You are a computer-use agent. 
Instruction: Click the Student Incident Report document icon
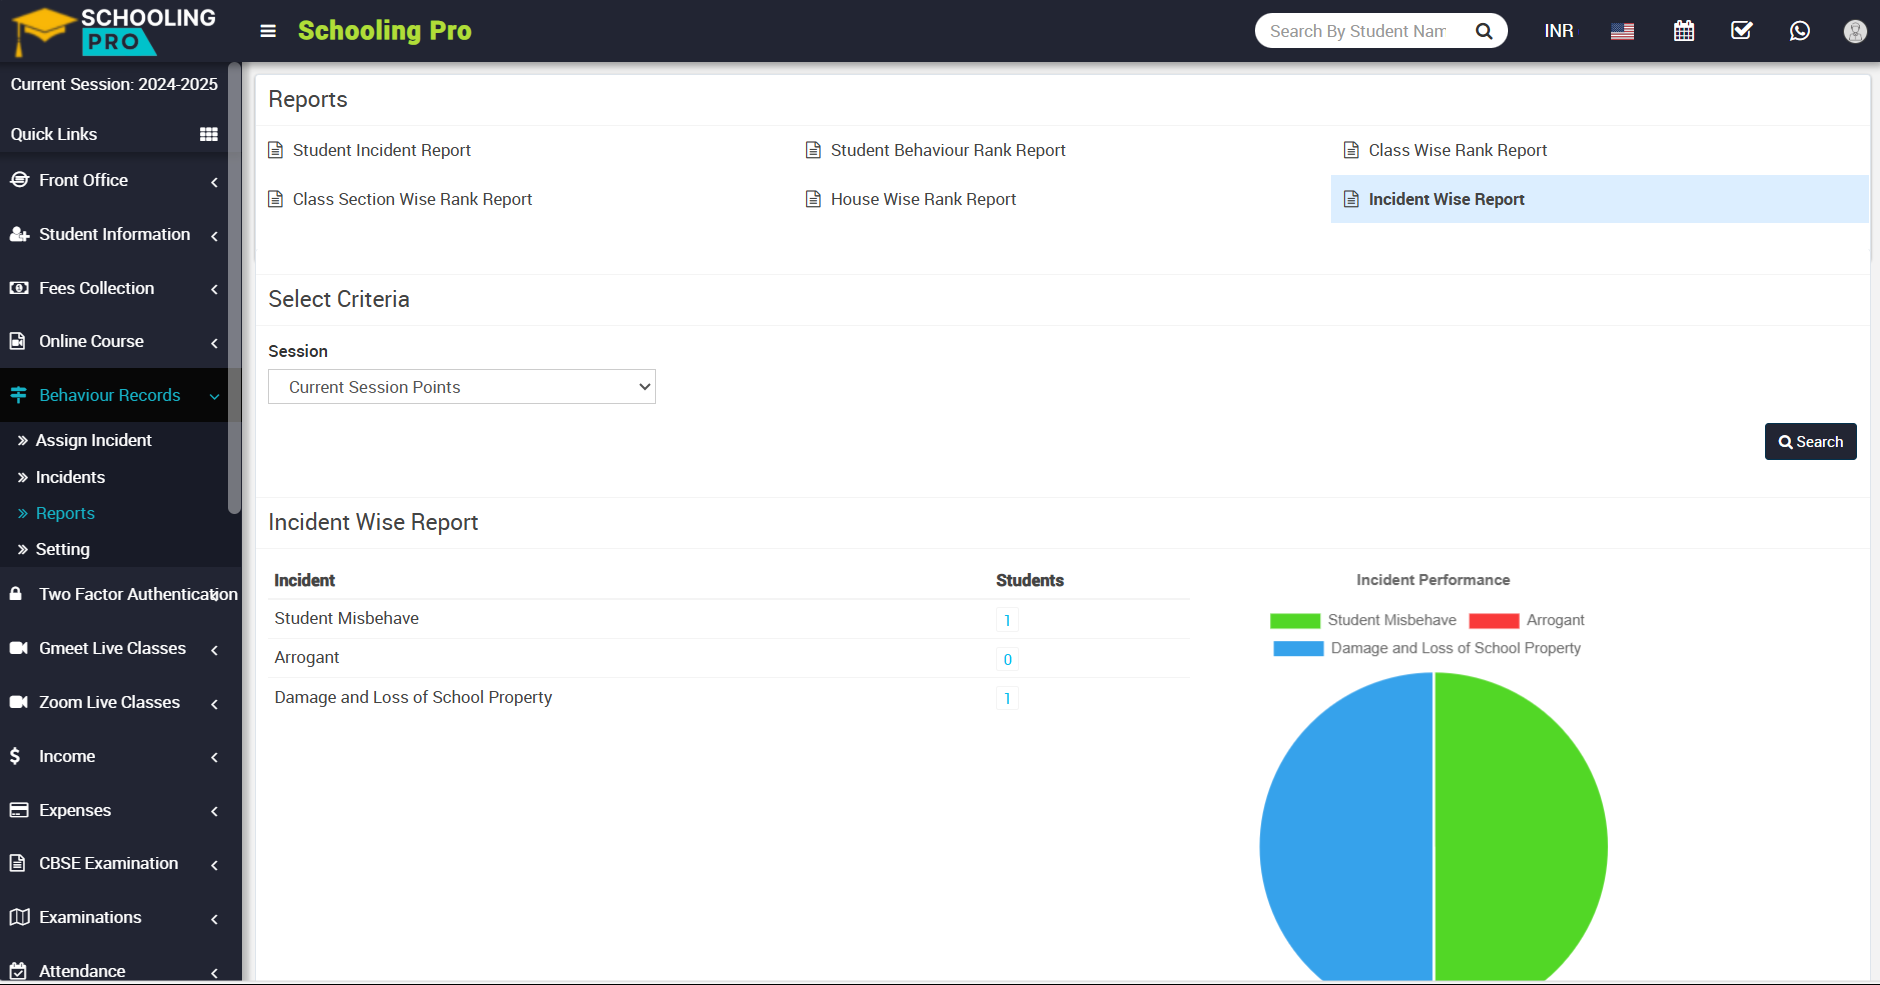click(276, 150)
